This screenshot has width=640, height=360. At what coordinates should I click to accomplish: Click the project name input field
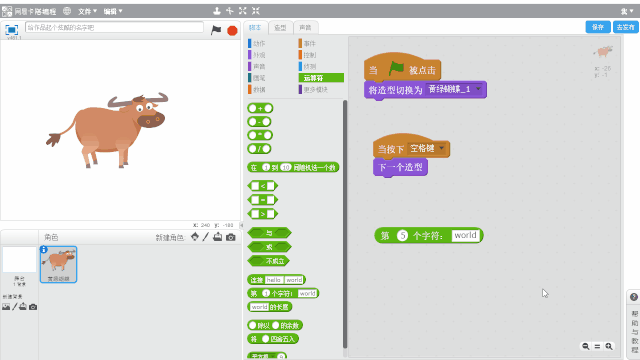114,27
